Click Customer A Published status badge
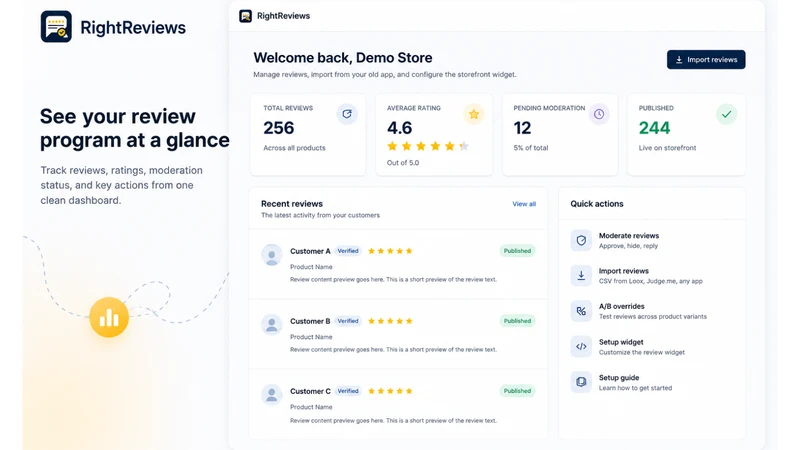The image size is (800, 450). pyautogui.click(x=517, y=251)
